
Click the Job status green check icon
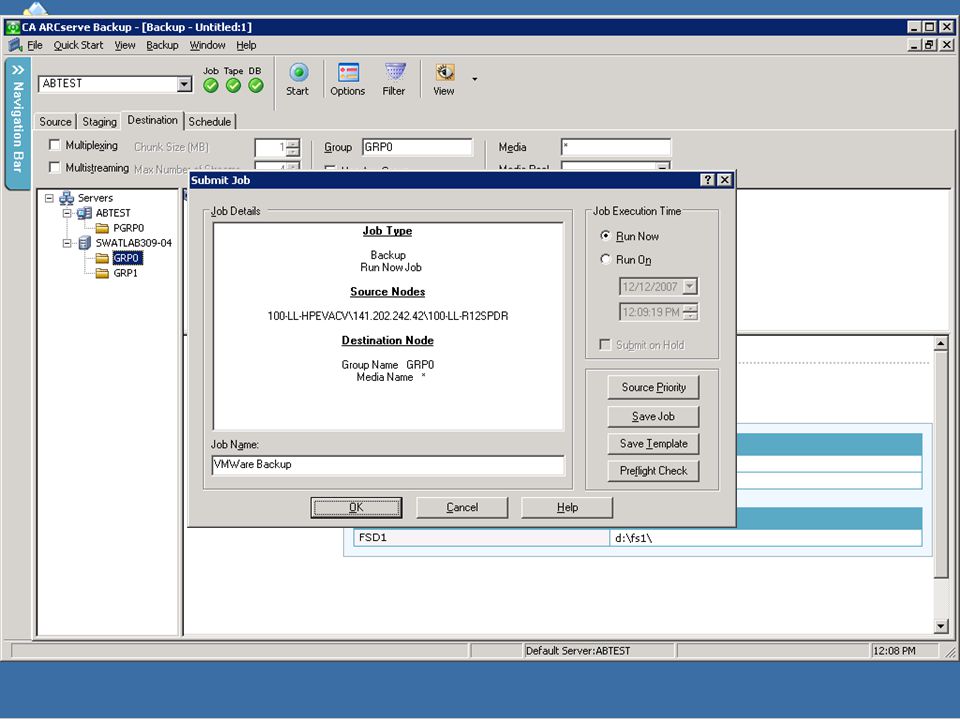coord(211,86)
